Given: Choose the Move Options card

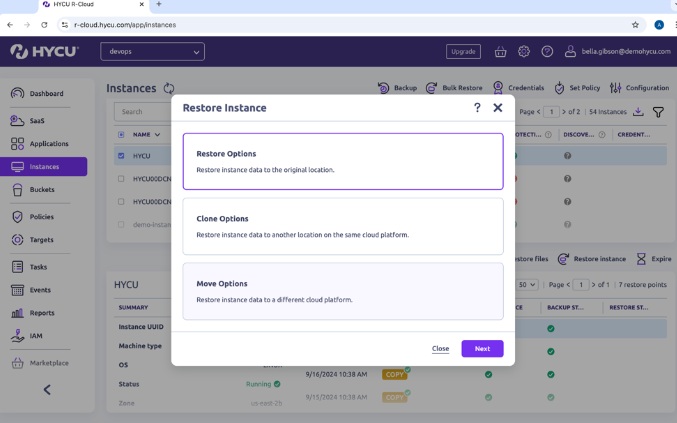Looking at the screenshot, I should (342, 291).
